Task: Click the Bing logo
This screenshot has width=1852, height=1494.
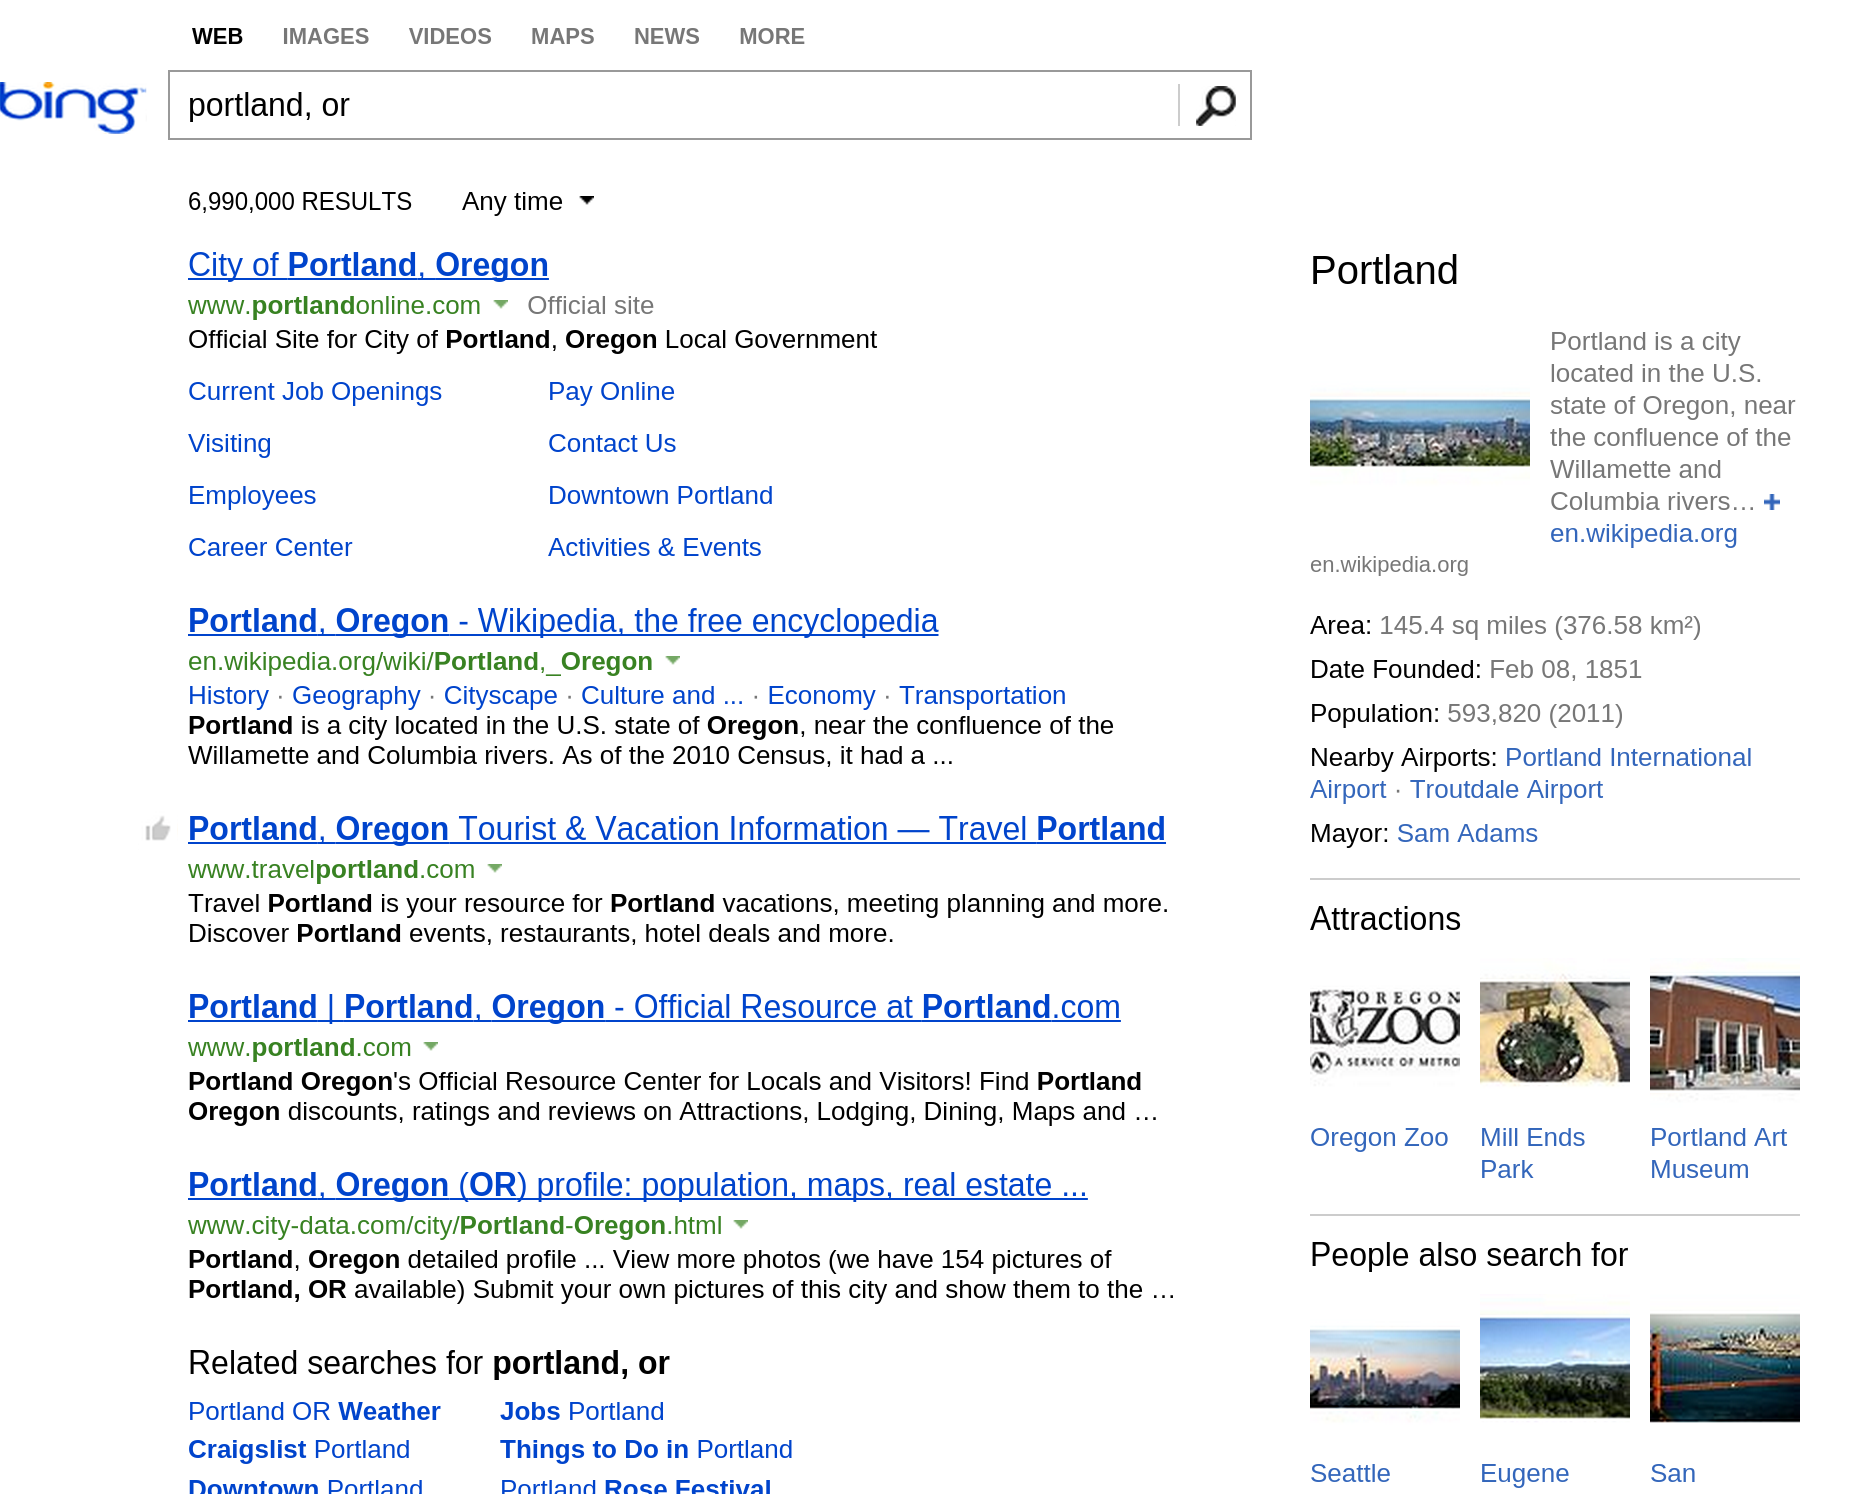Action: (x=70, y=106)
